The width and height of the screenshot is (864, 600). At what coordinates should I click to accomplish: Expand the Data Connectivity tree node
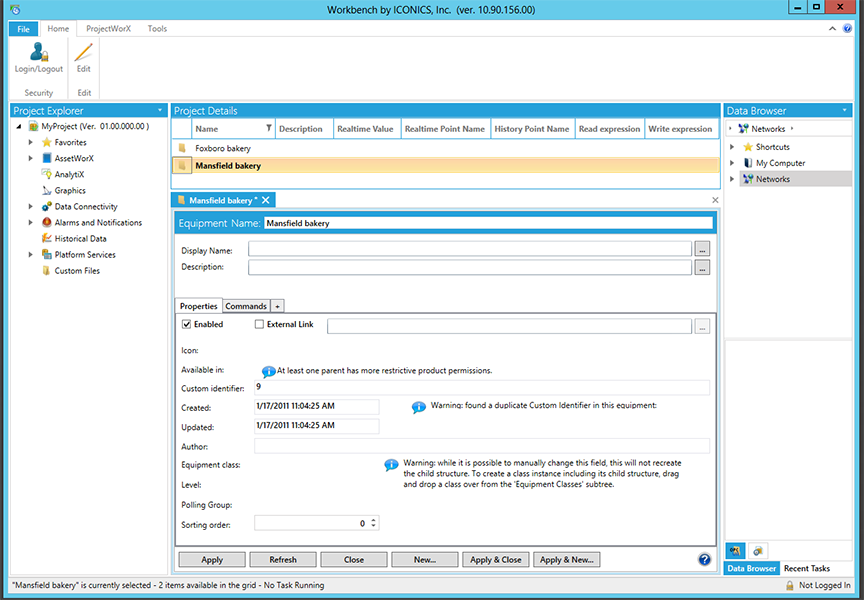coord(31,207)
